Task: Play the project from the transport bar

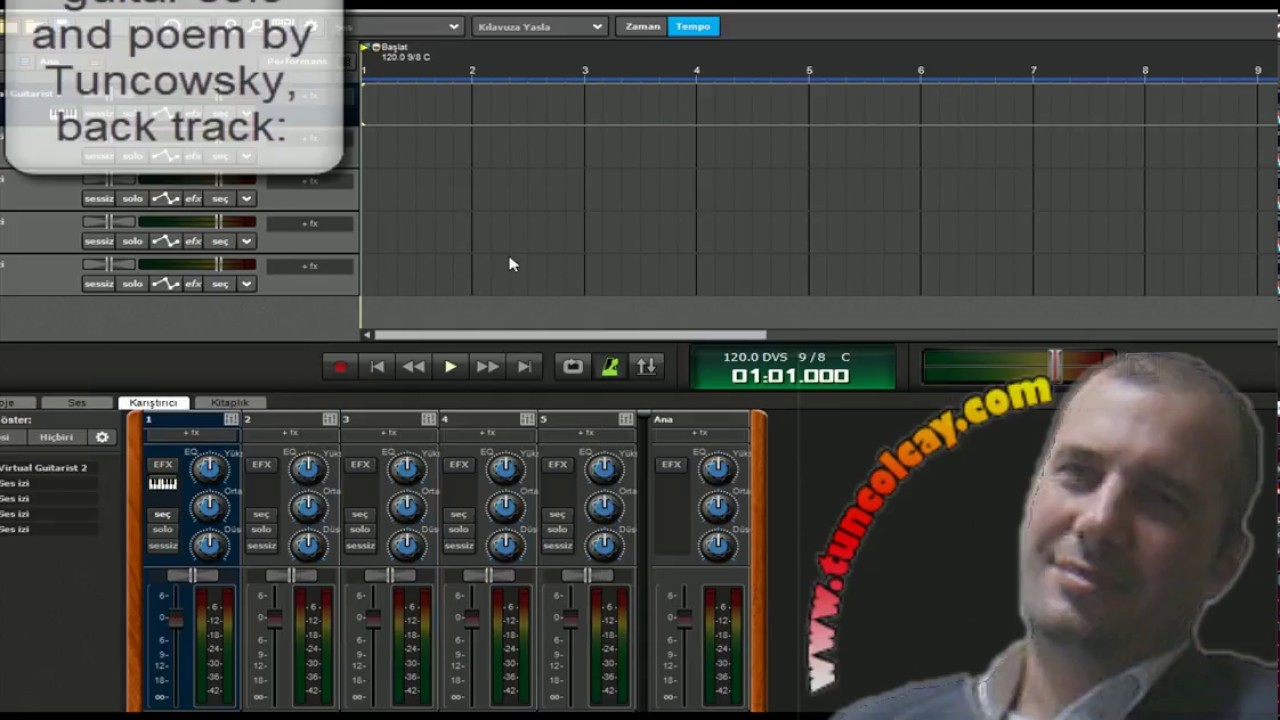Action: click(450, 367)
